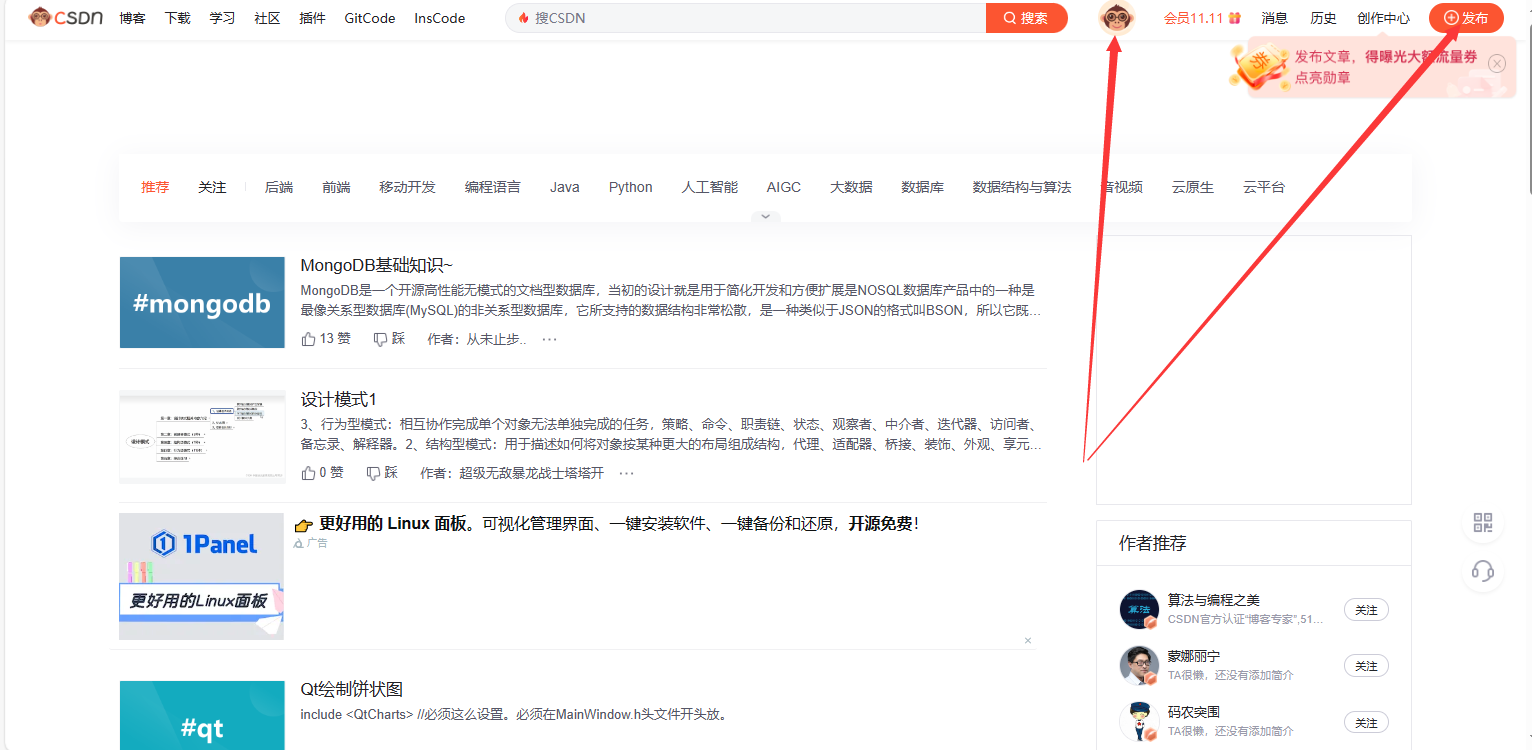1532x750 pixels.
Task: Open 消息 messages link
Action: point(1275,18)
